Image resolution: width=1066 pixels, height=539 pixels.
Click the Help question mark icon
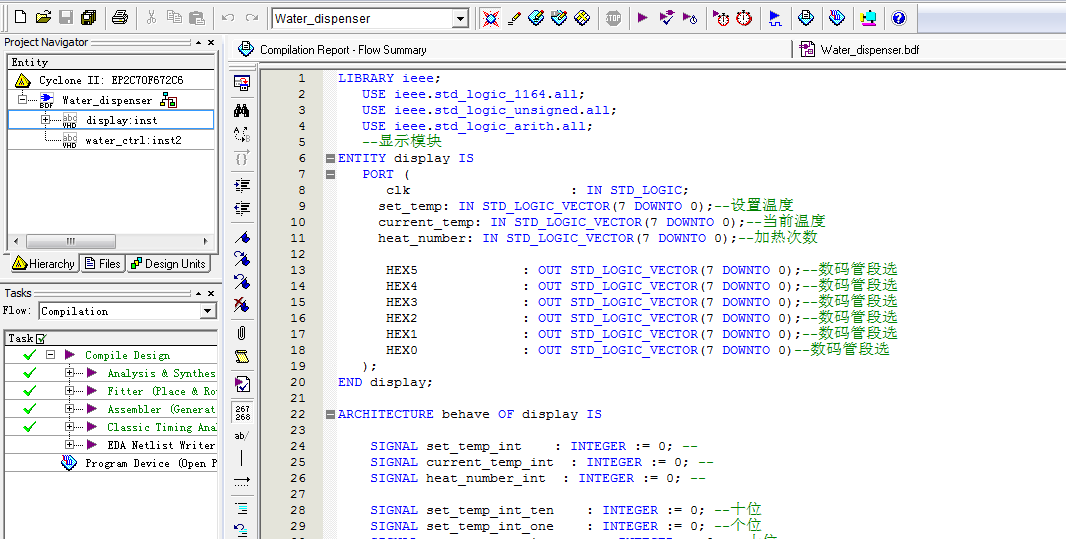coord(899,18)
